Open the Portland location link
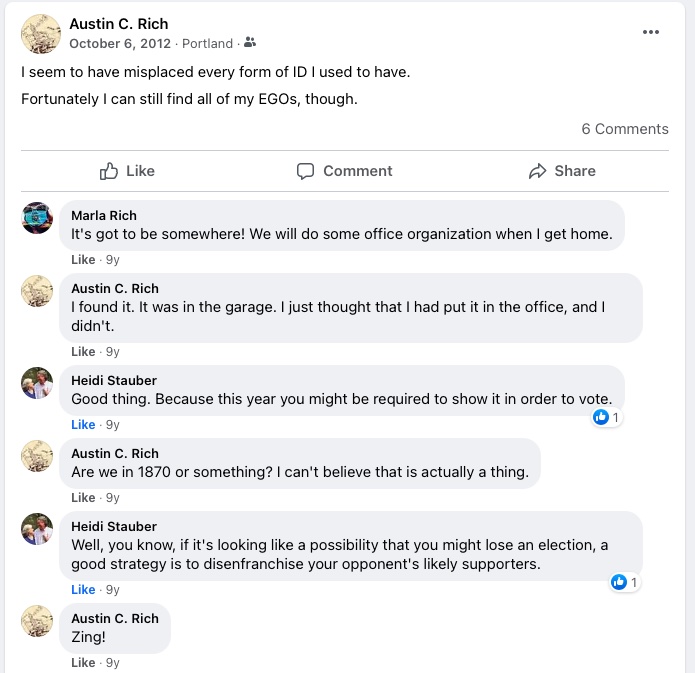The height and width of the screenshot is (673, 695). point(208,44)
